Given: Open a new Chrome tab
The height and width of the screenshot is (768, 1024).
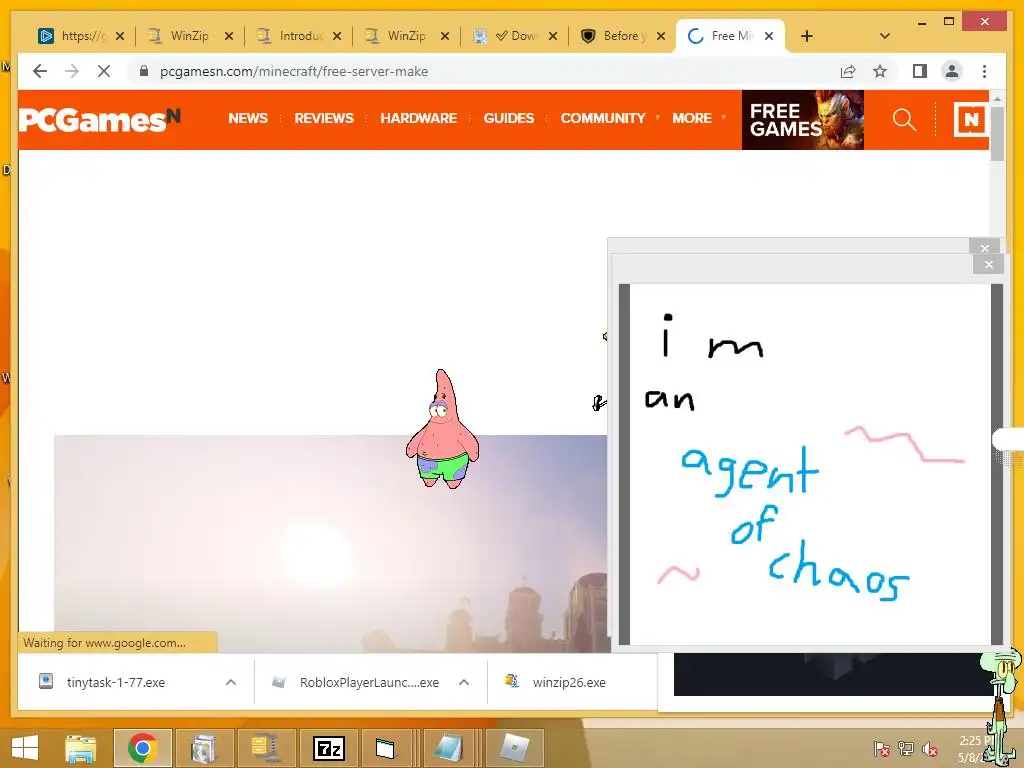Looking at the screenshot, I should (807, 36).
